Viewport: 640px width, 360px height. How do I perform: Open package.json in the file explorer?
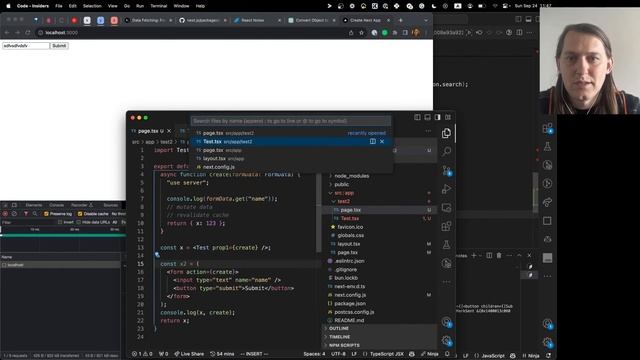[350, 303]
